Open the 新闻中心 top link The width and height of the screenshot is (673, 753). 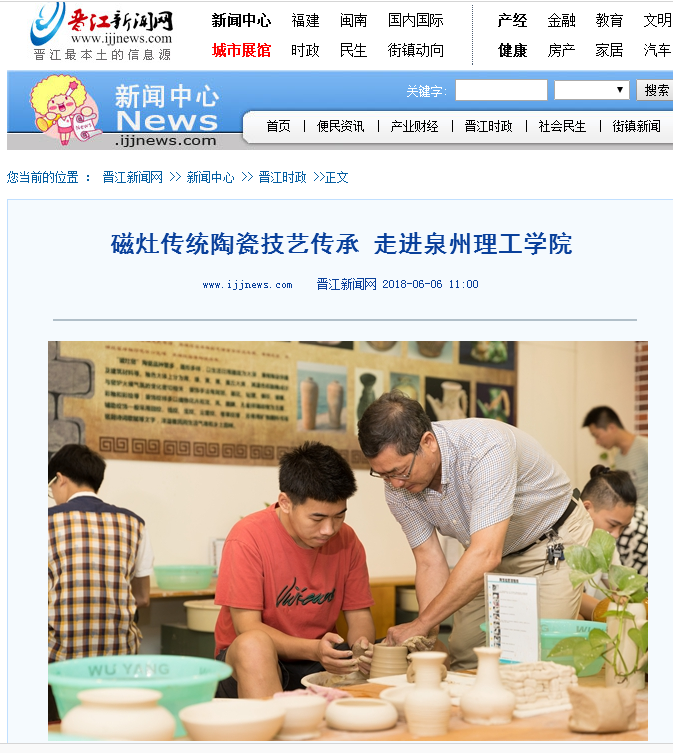242,21
